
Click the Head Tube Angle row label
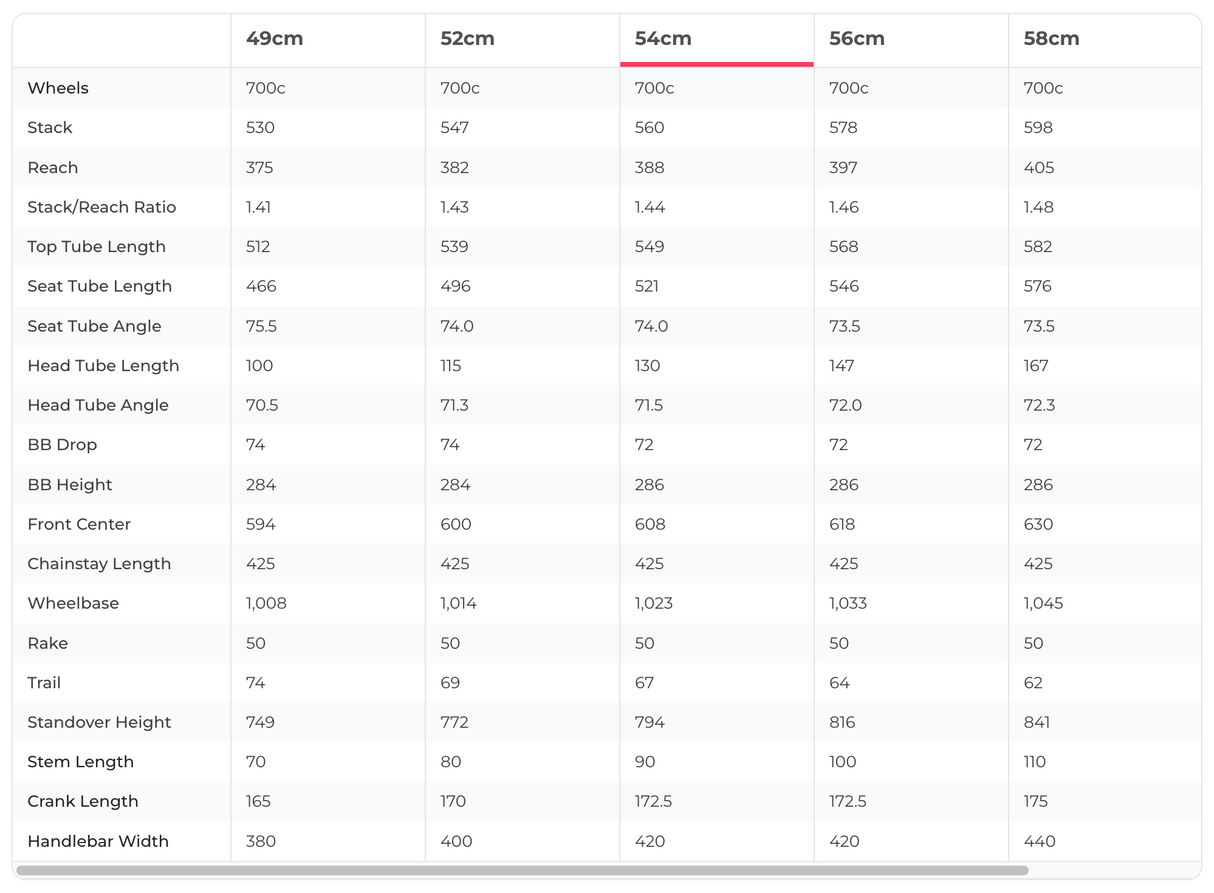[x=98, y=405]
